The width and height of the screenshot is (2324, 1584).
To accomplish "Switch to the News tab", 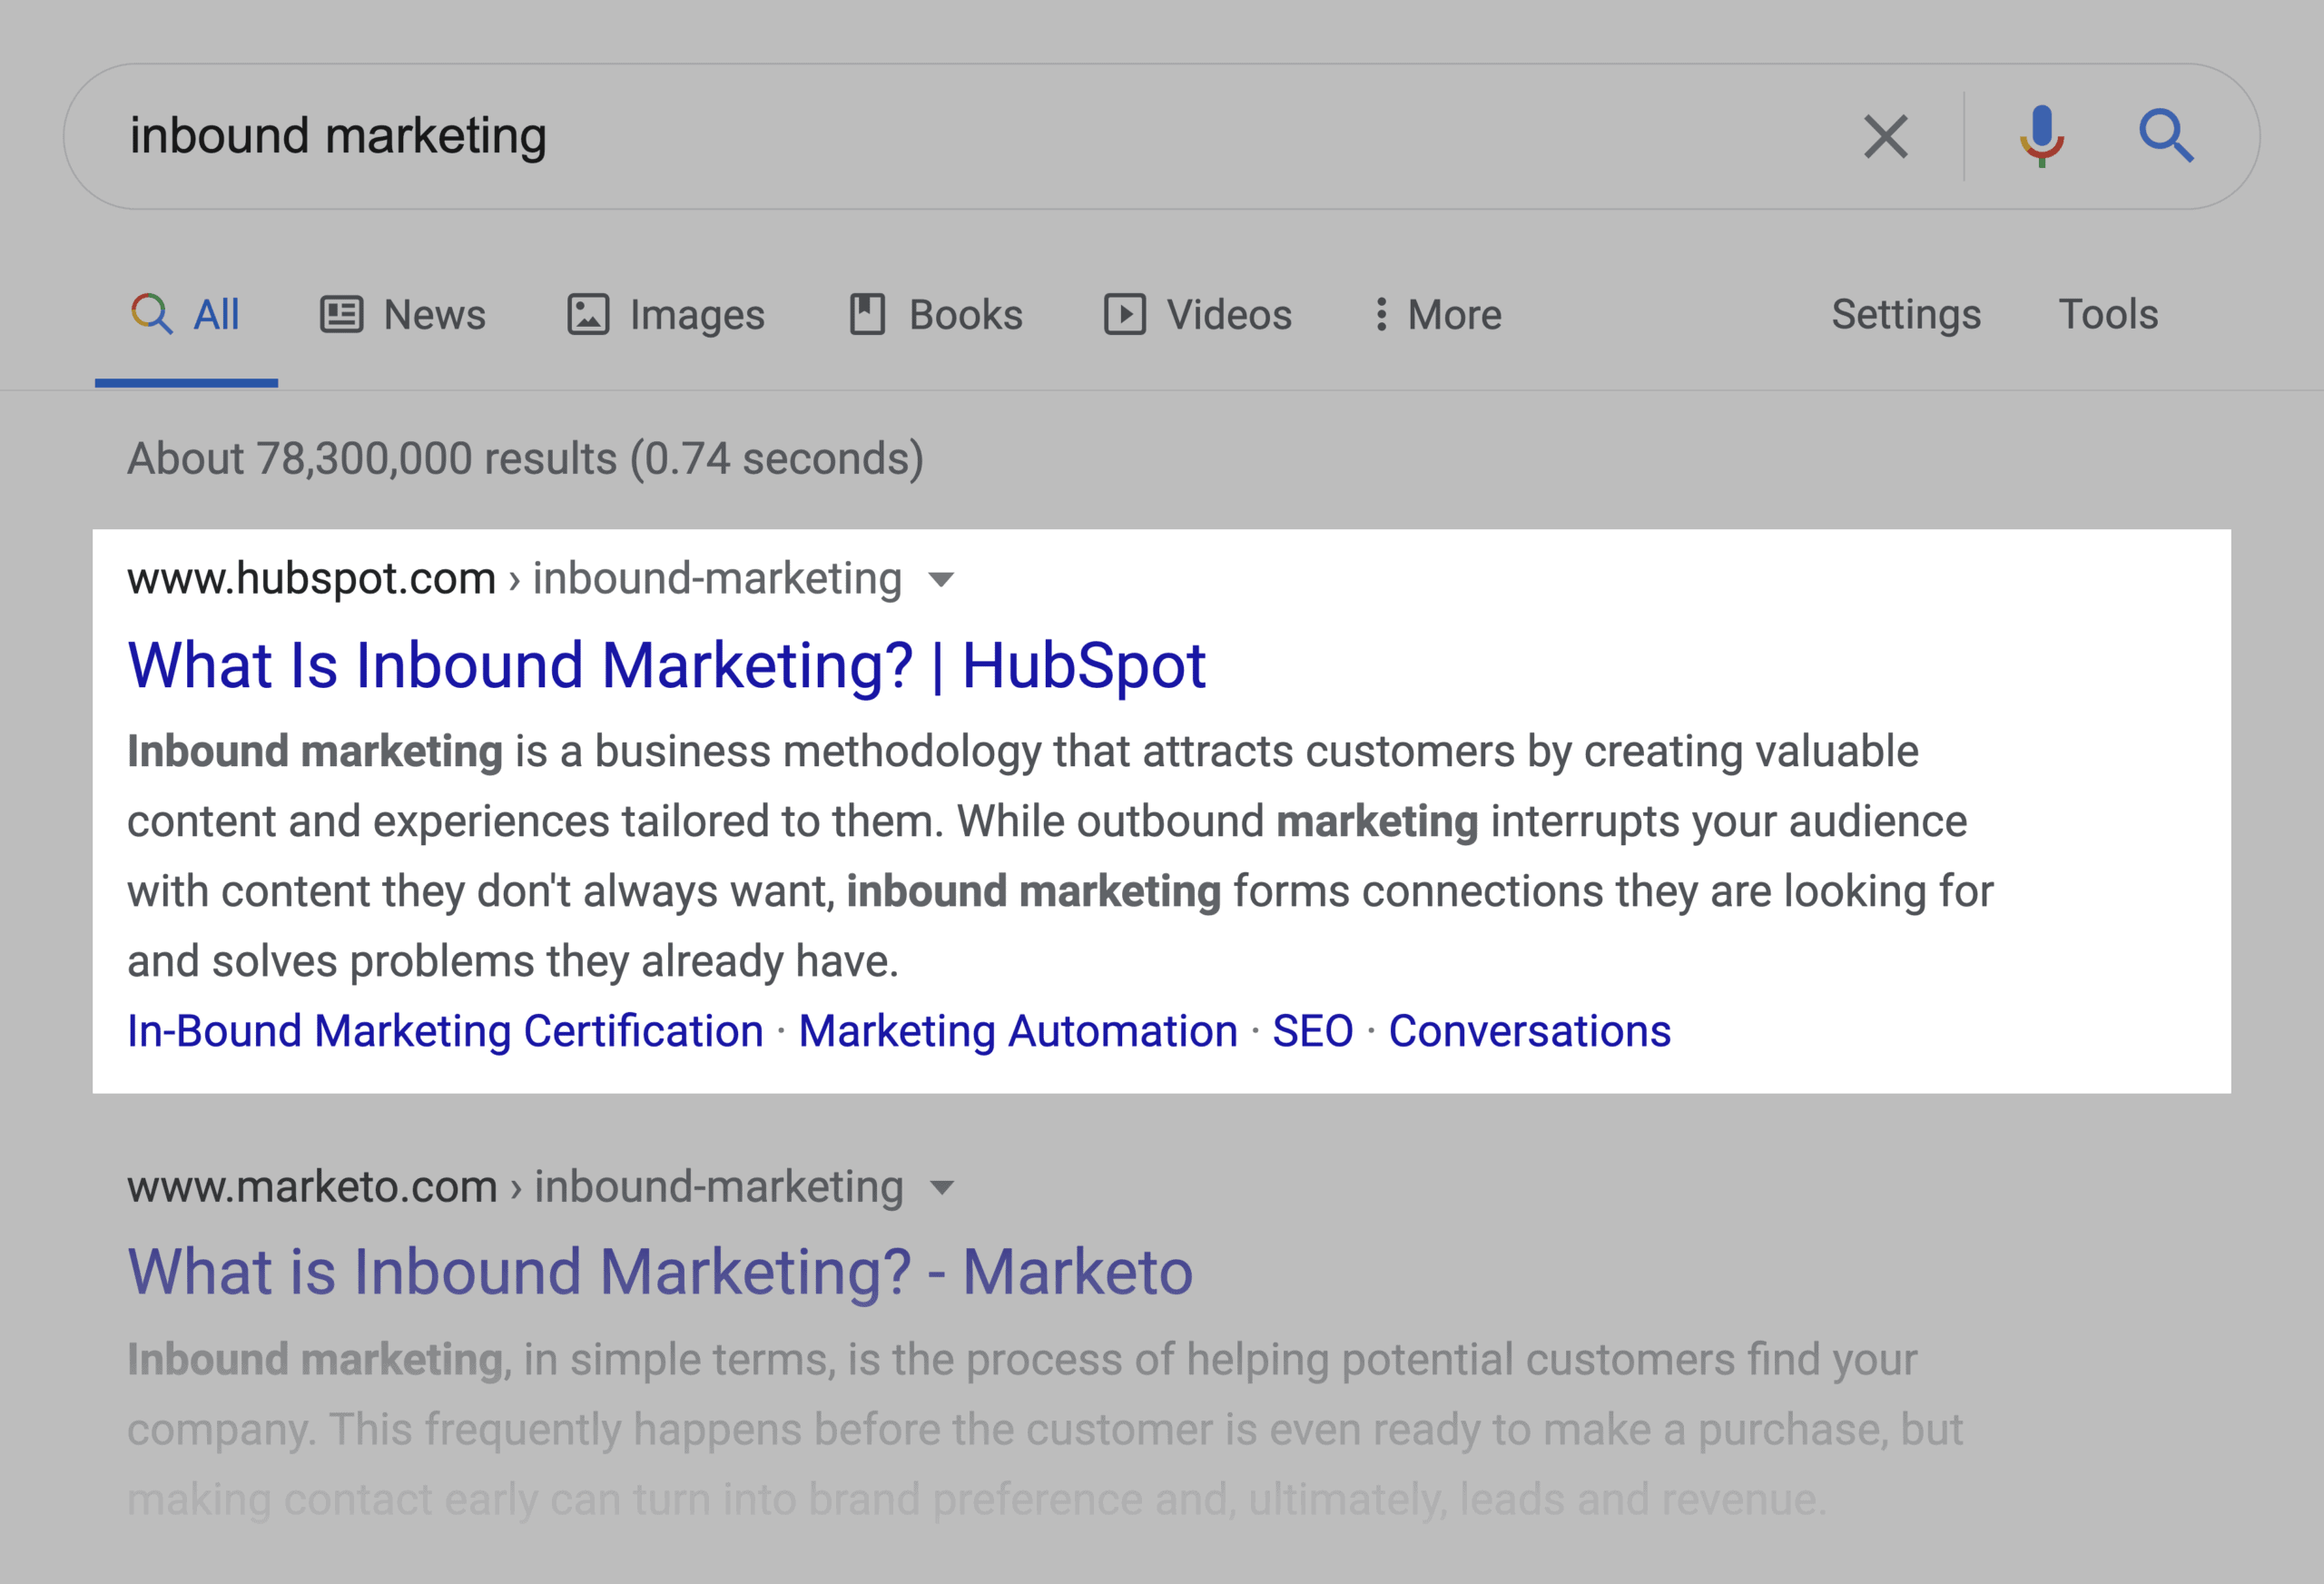I will click(x=402, y=315).
